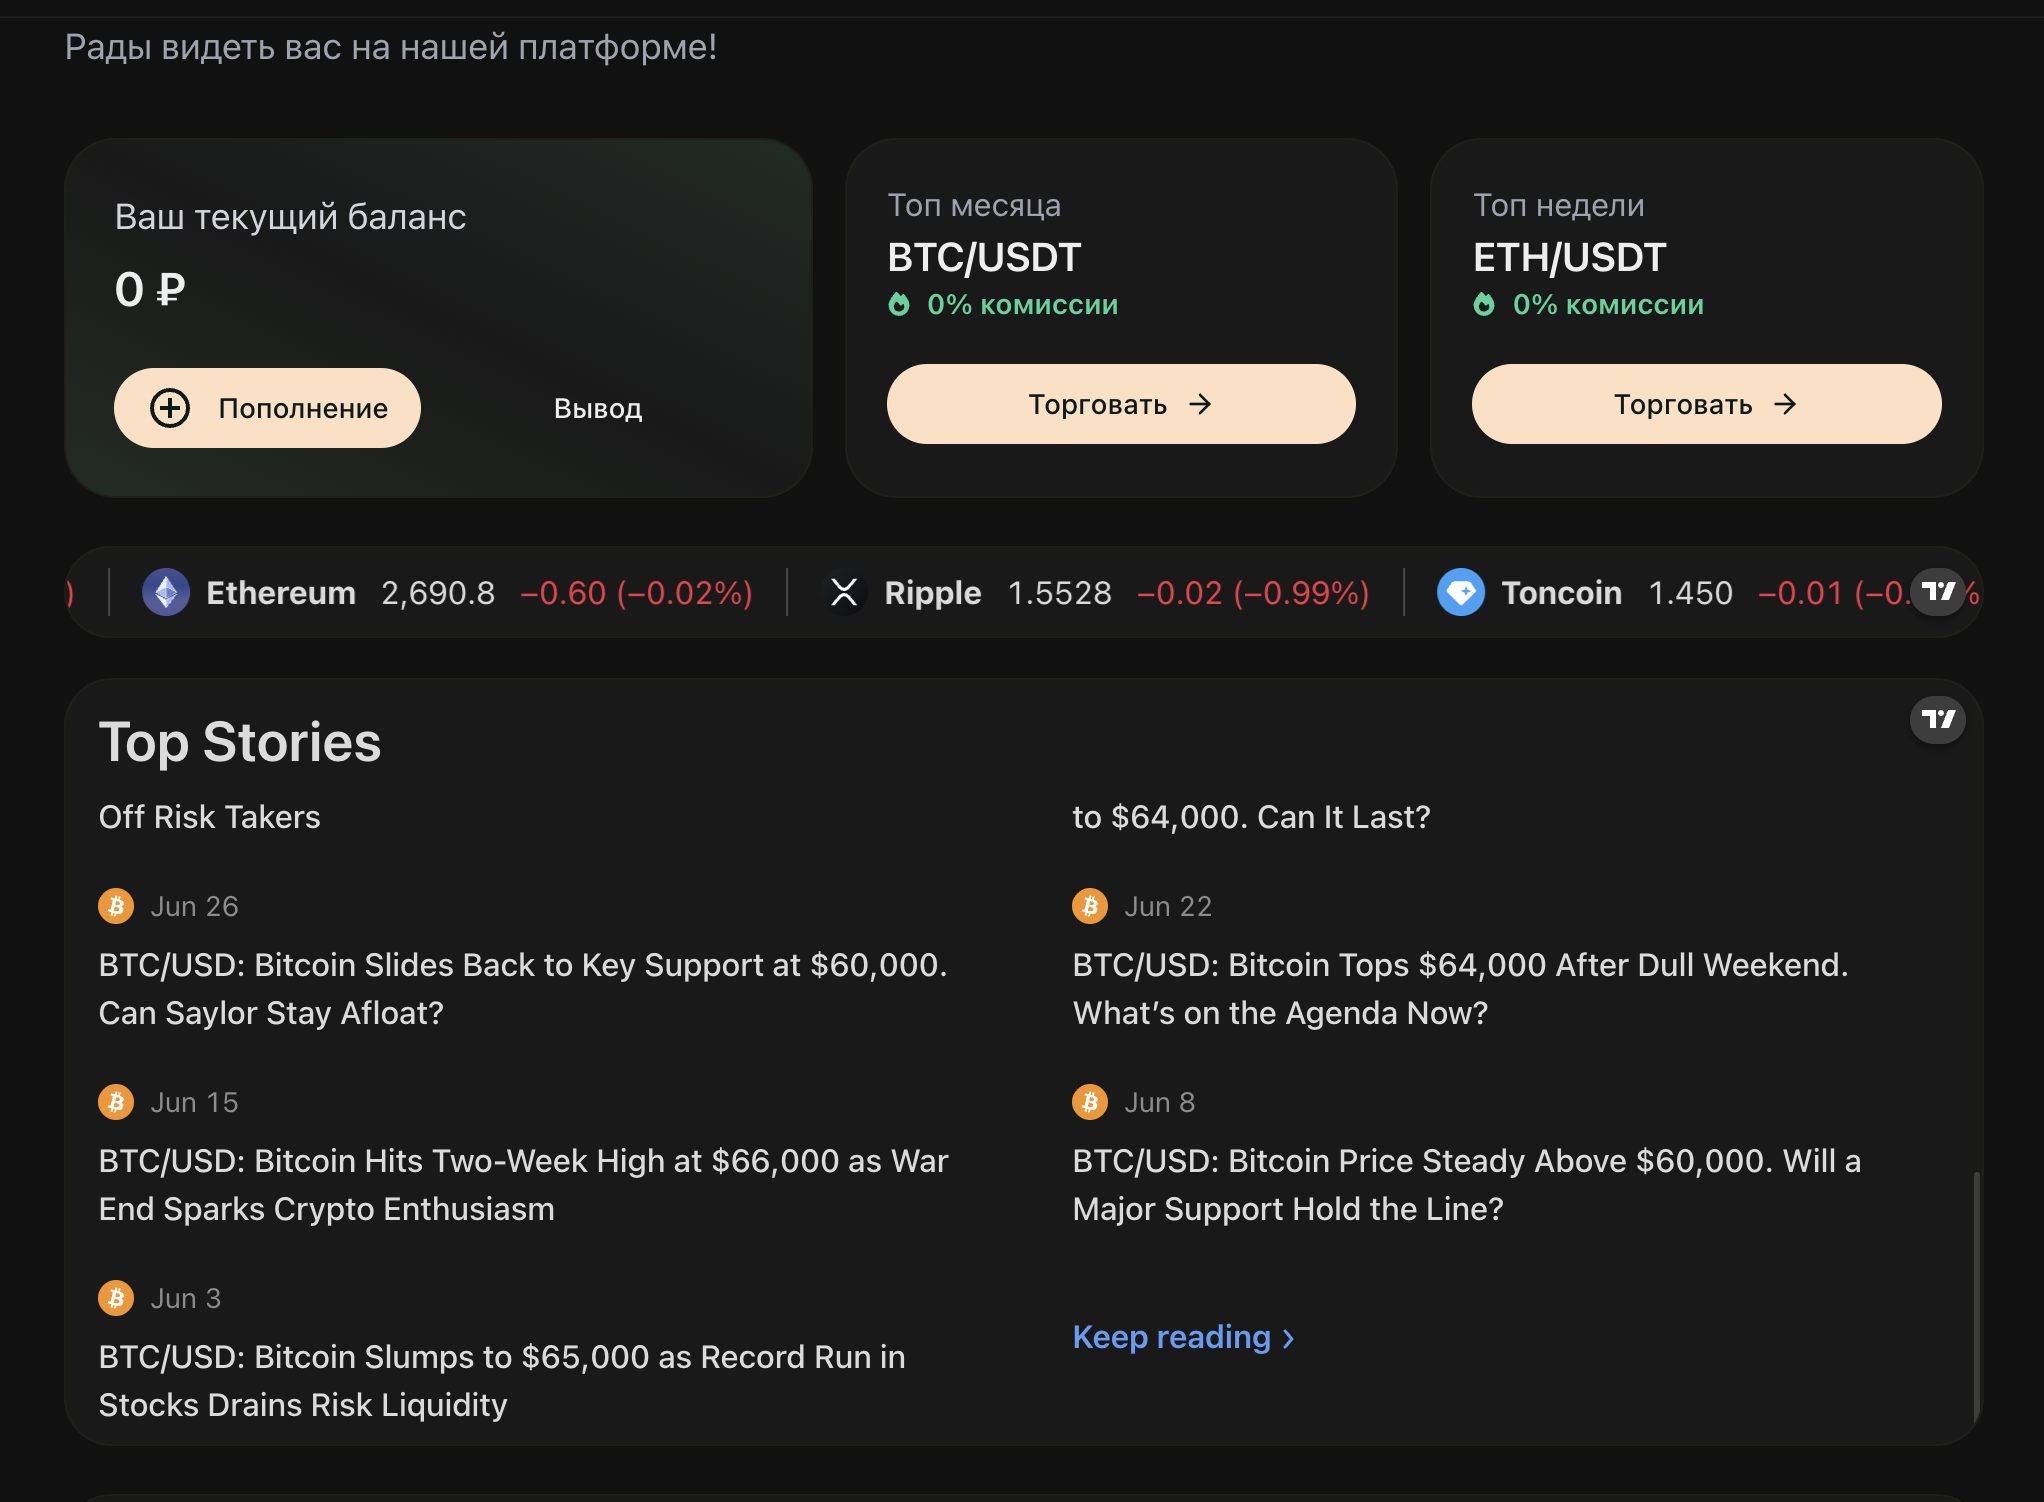Click the Toncoin diamond icon in ticker
This screenshot has width=2044, height=1502.
click(1461, 593)
